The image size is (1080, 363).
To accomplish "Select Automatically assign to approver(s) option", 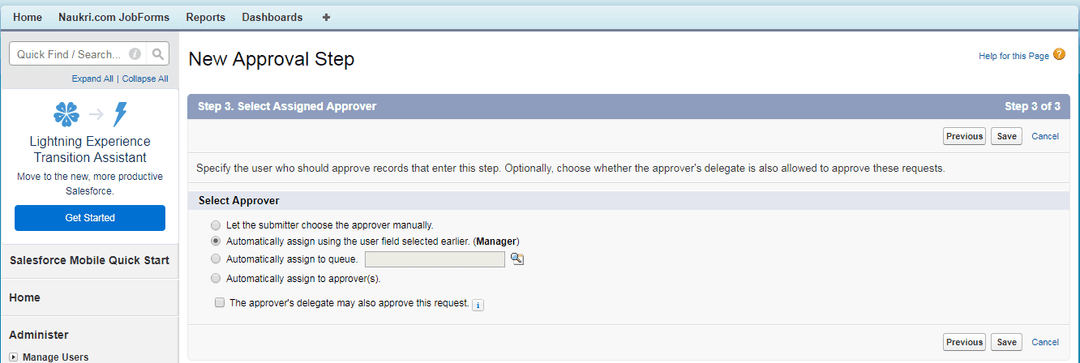I will (x=216, y=279).
